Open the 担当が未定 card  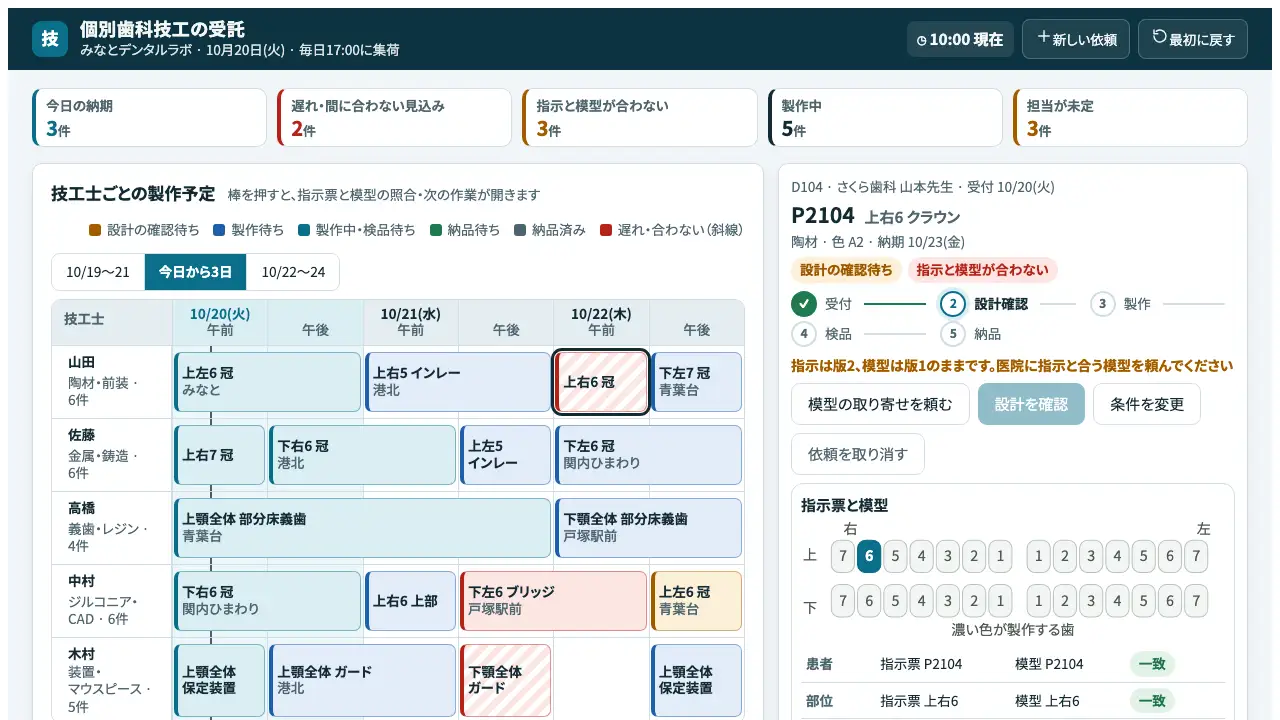(x=1130, y=118)
